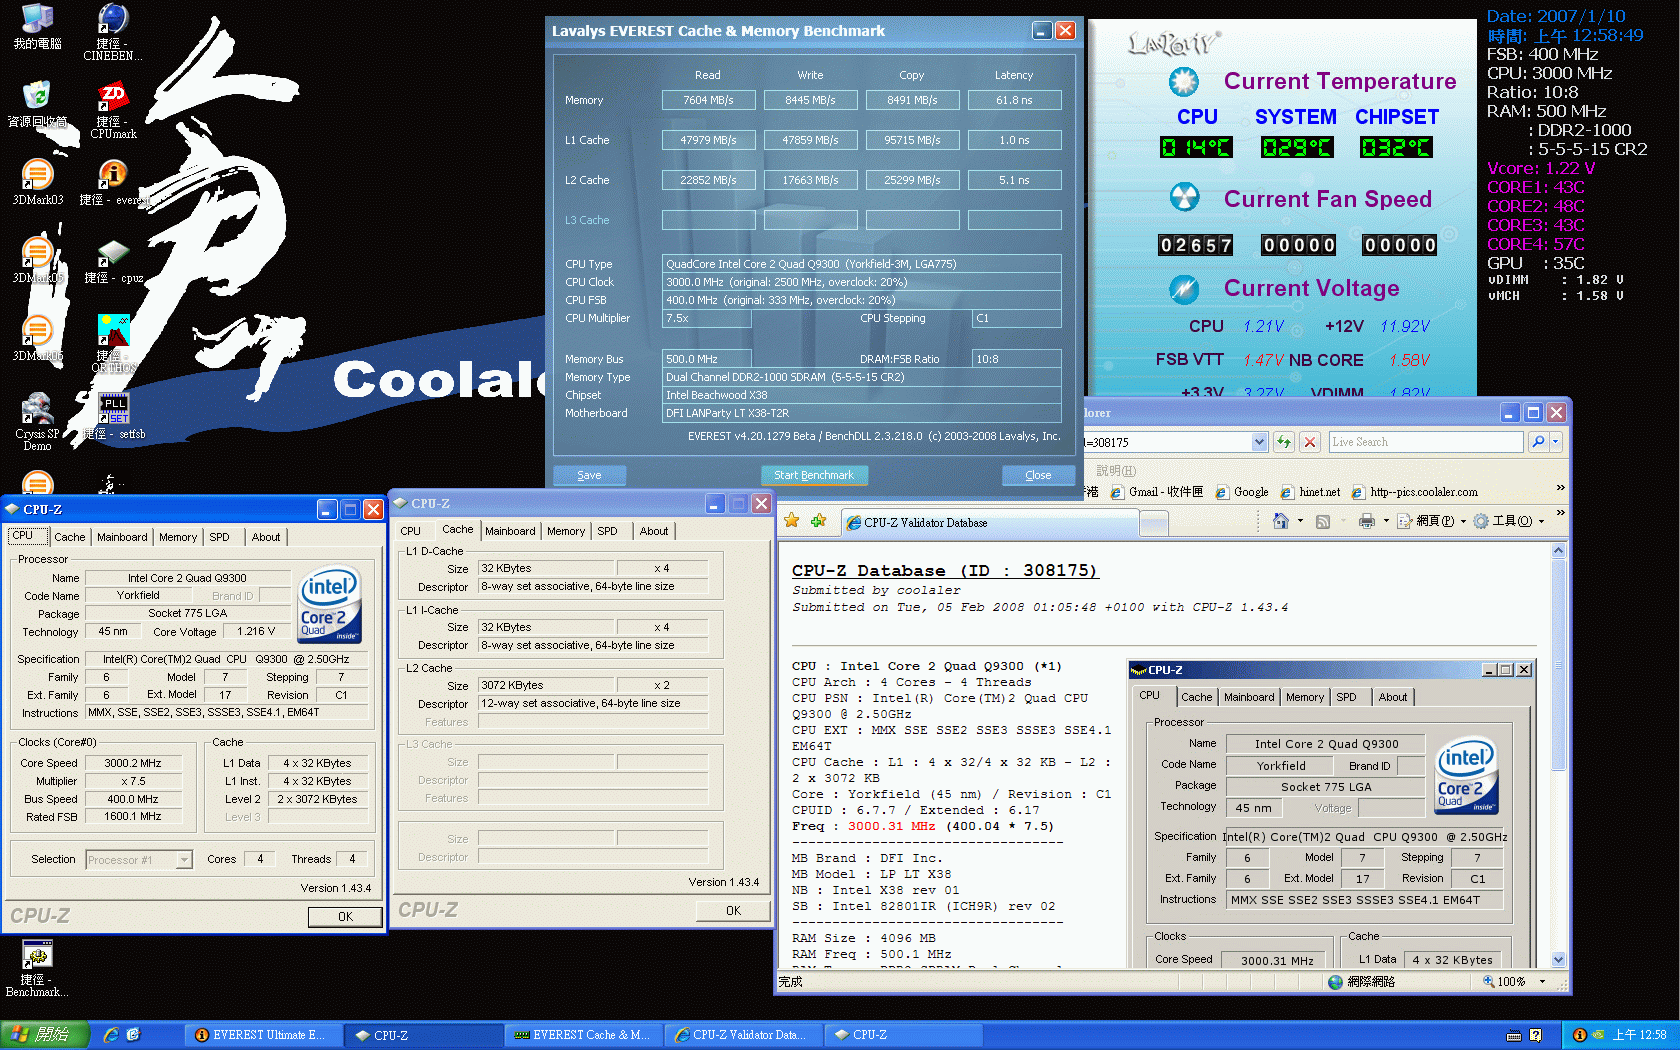Open the Help (說明) menu in browser

pyautogui.click(x=1116, y=471)
